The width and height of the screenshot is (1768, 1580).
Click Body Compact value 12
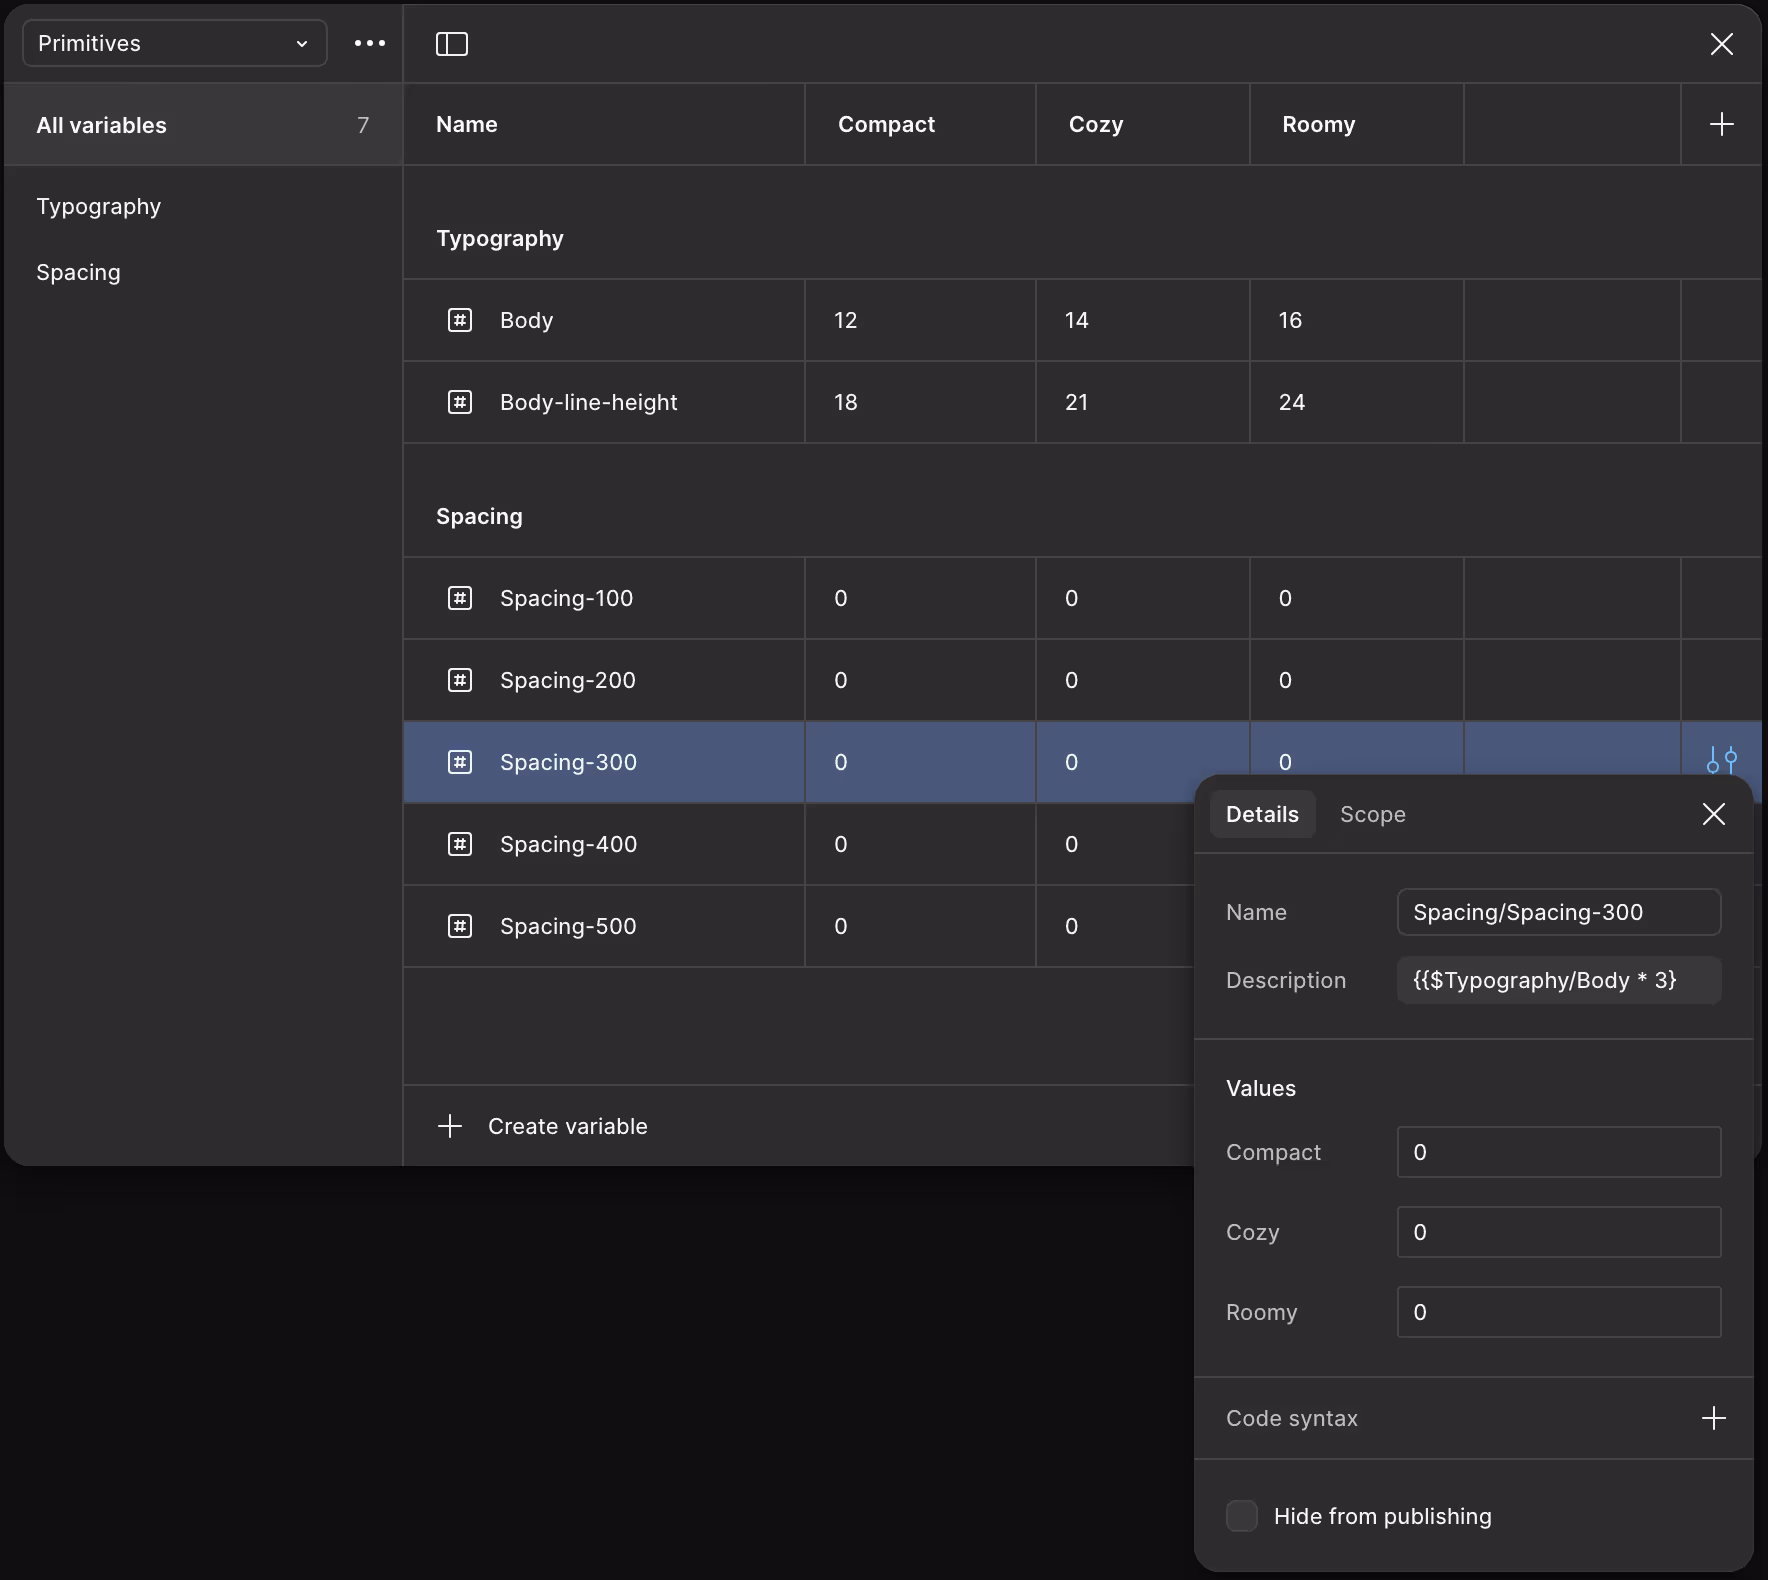920,320
